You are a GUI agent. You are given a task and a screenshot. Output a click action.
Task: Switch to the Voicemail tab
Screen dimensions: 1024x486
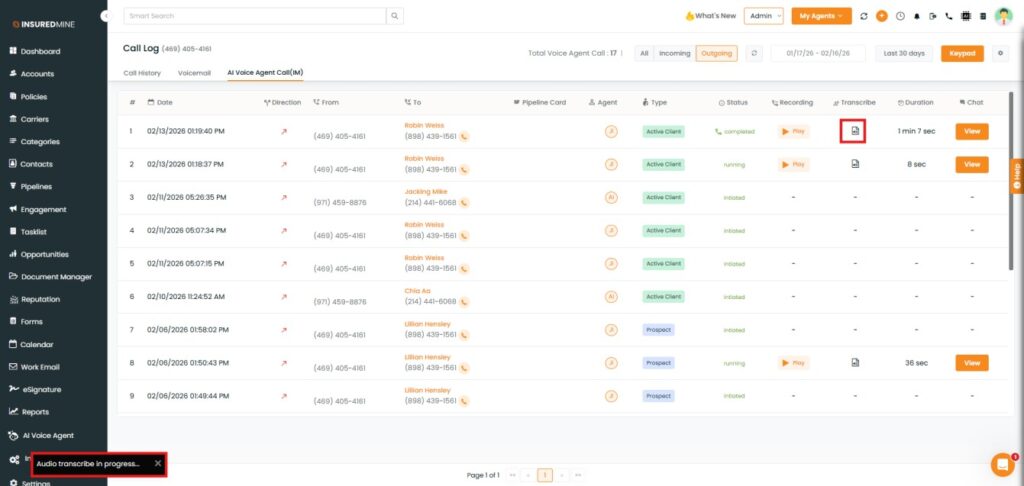click(x=194, y=73)
